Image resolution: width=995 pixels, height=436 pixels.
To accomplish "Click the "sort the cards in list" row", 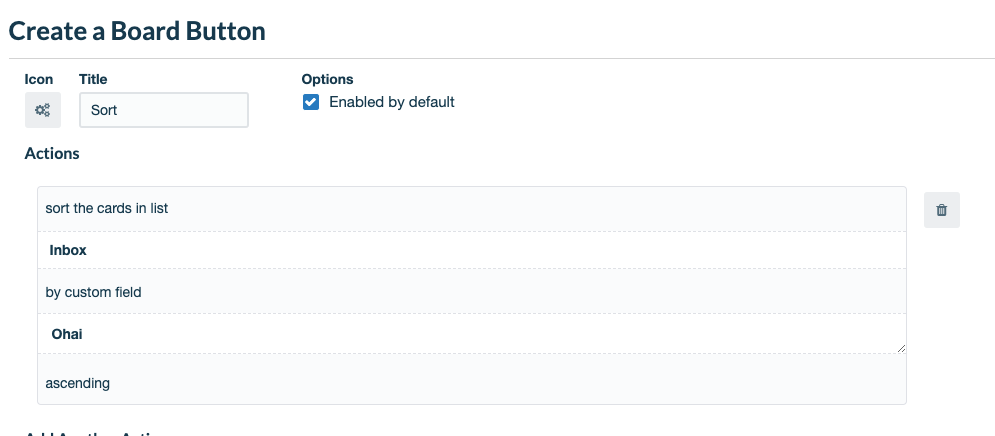I will (471, 209).
